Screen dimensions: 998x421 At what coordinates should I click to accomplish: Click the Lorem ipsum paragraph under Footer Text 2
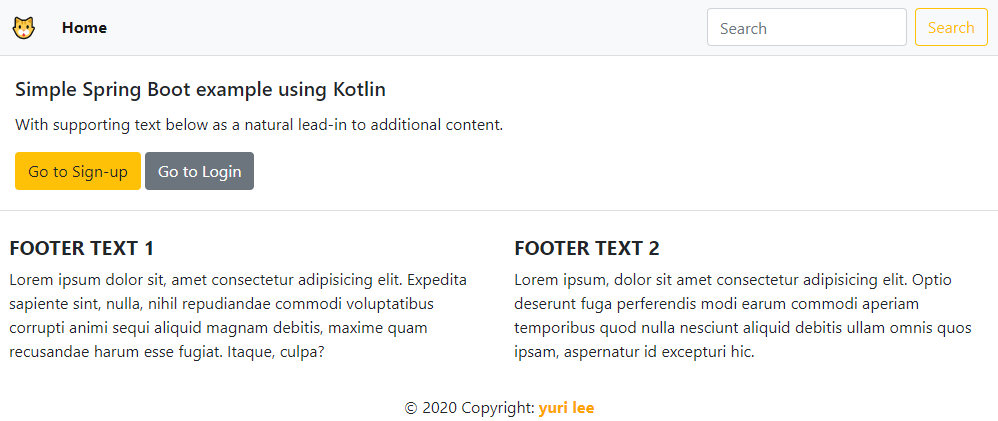tap(743, 316)
